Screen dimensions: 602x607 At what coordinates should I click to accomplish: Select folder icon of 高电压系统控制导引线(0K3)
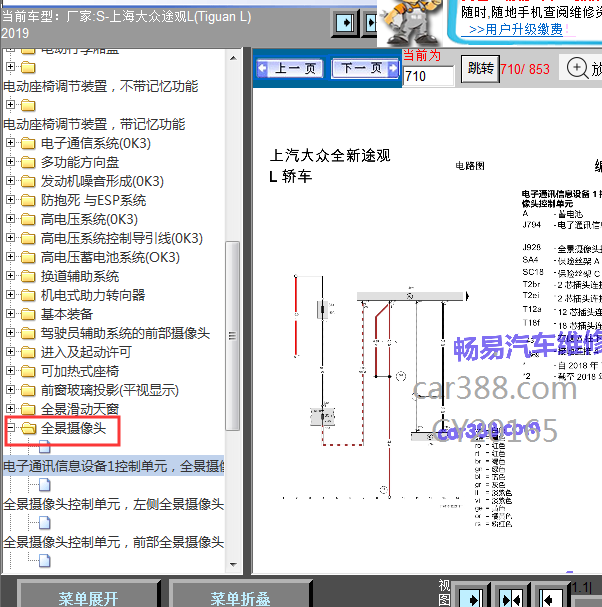[x=28, y=238]
